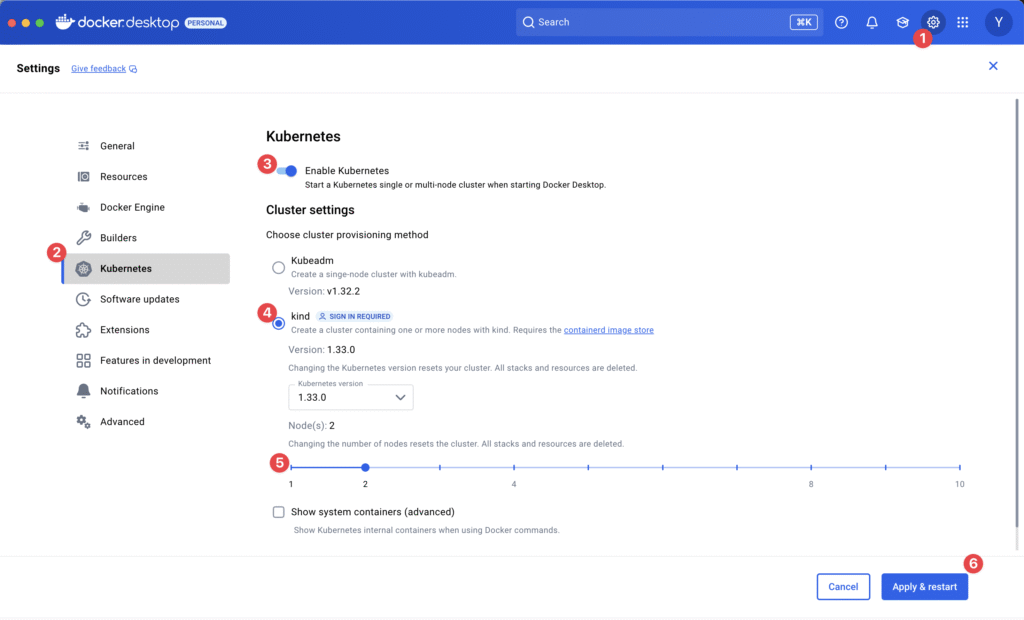Open the Learning center graduation cap icon
The height and width of the screenshot is (620, 1024).
903,22
